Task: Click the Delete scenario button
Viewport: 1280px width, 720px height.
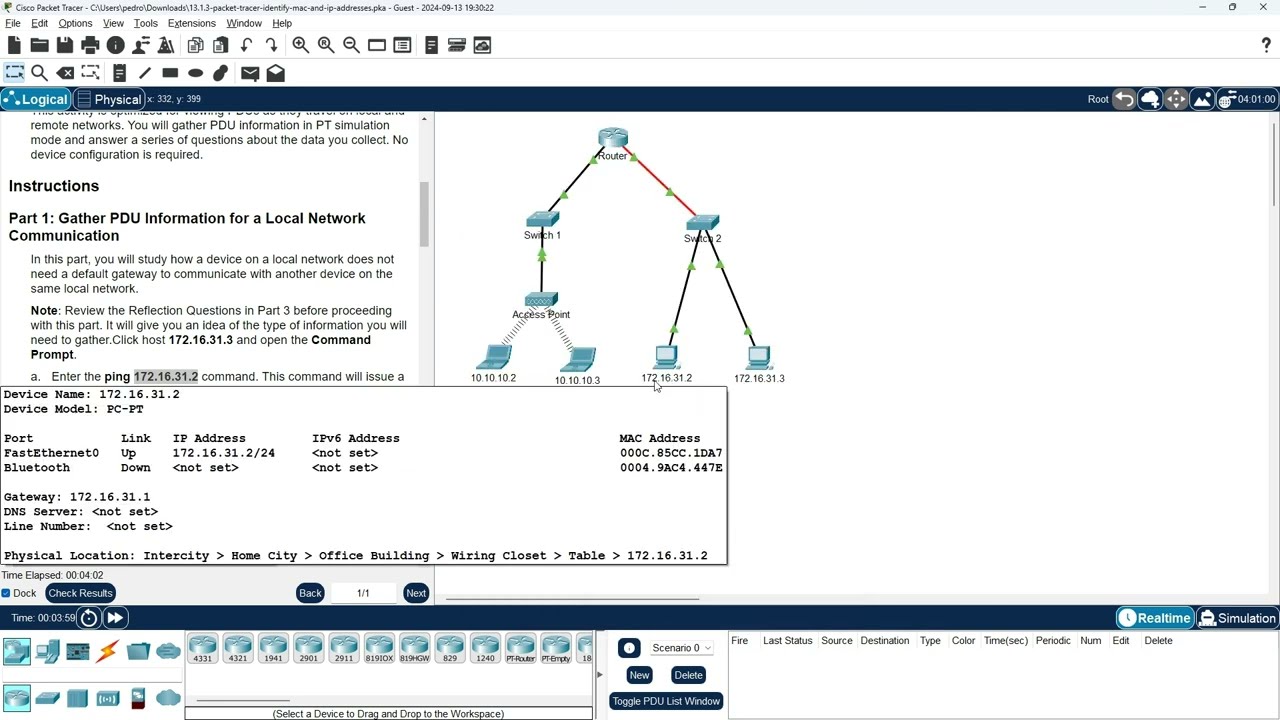Action: (x=688, y=675)
